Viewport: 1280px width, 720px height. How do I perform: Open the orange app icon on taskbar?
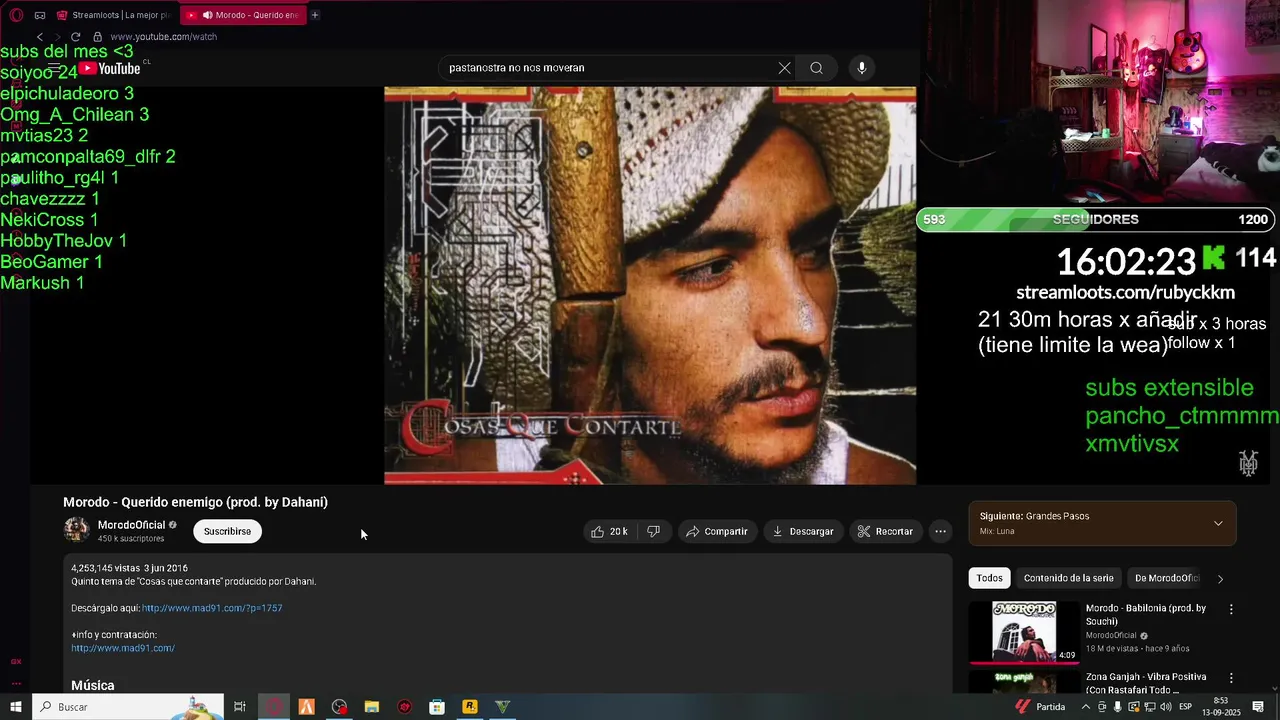click(306, 707)
